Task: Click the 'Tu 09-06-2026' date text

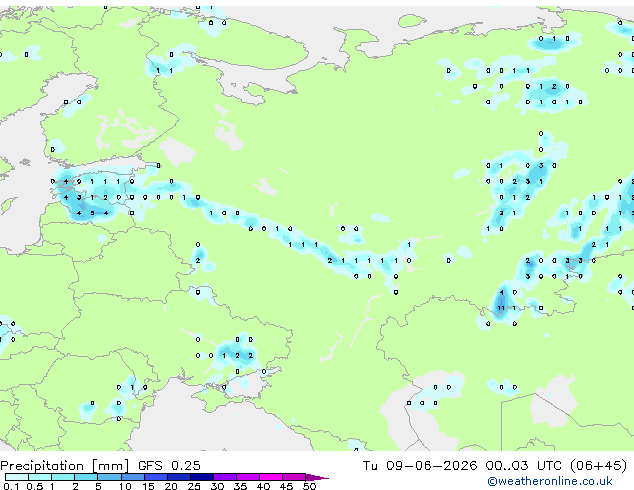Action: [420, 466]
